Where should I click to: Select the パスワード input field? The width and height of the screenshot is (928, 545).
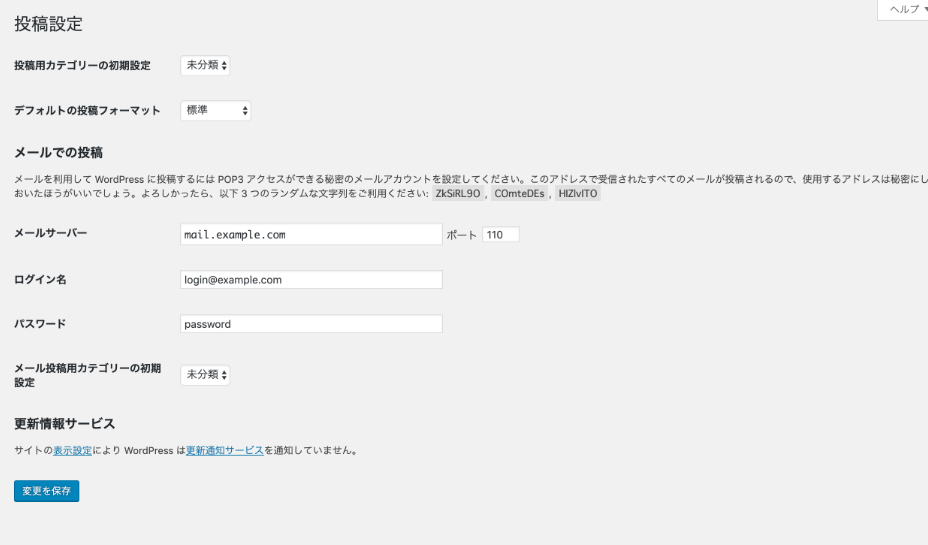[x=310, y=324]
